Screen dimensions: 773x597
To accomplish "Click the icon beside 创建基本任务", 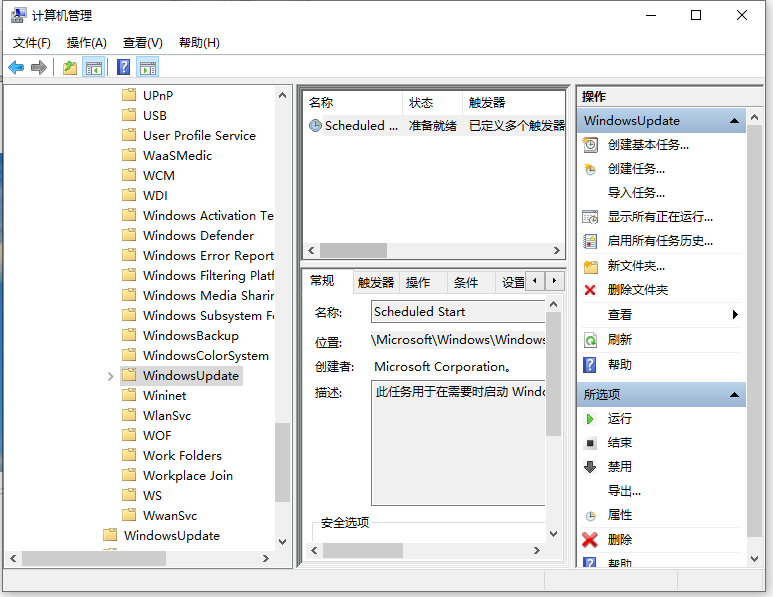I will 590,144.
